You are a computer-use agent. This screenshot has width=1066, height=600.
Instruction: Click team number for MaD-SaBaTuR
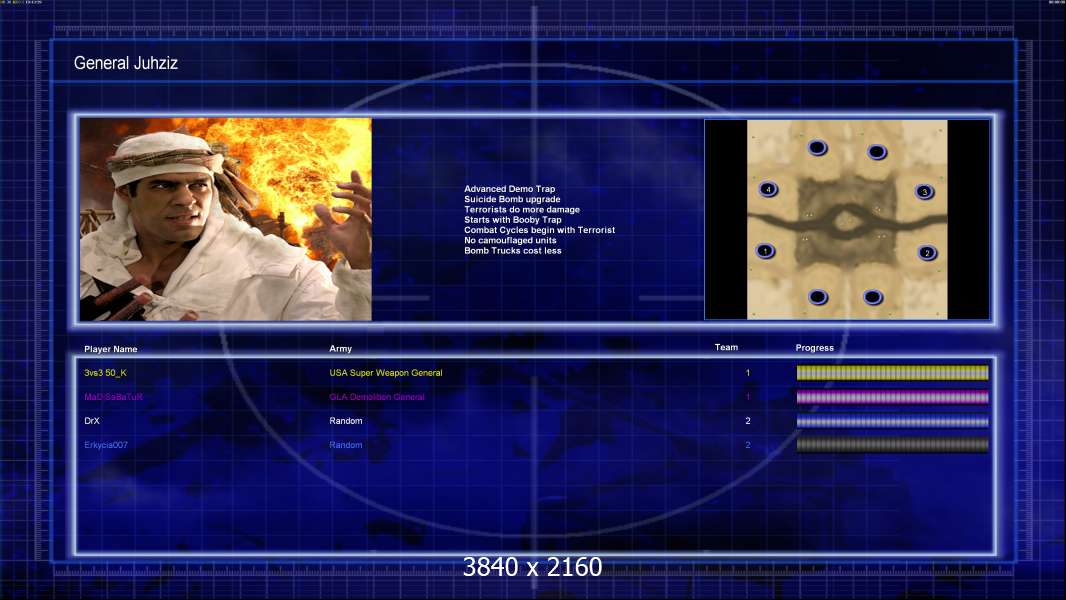(x=748, y=397)
